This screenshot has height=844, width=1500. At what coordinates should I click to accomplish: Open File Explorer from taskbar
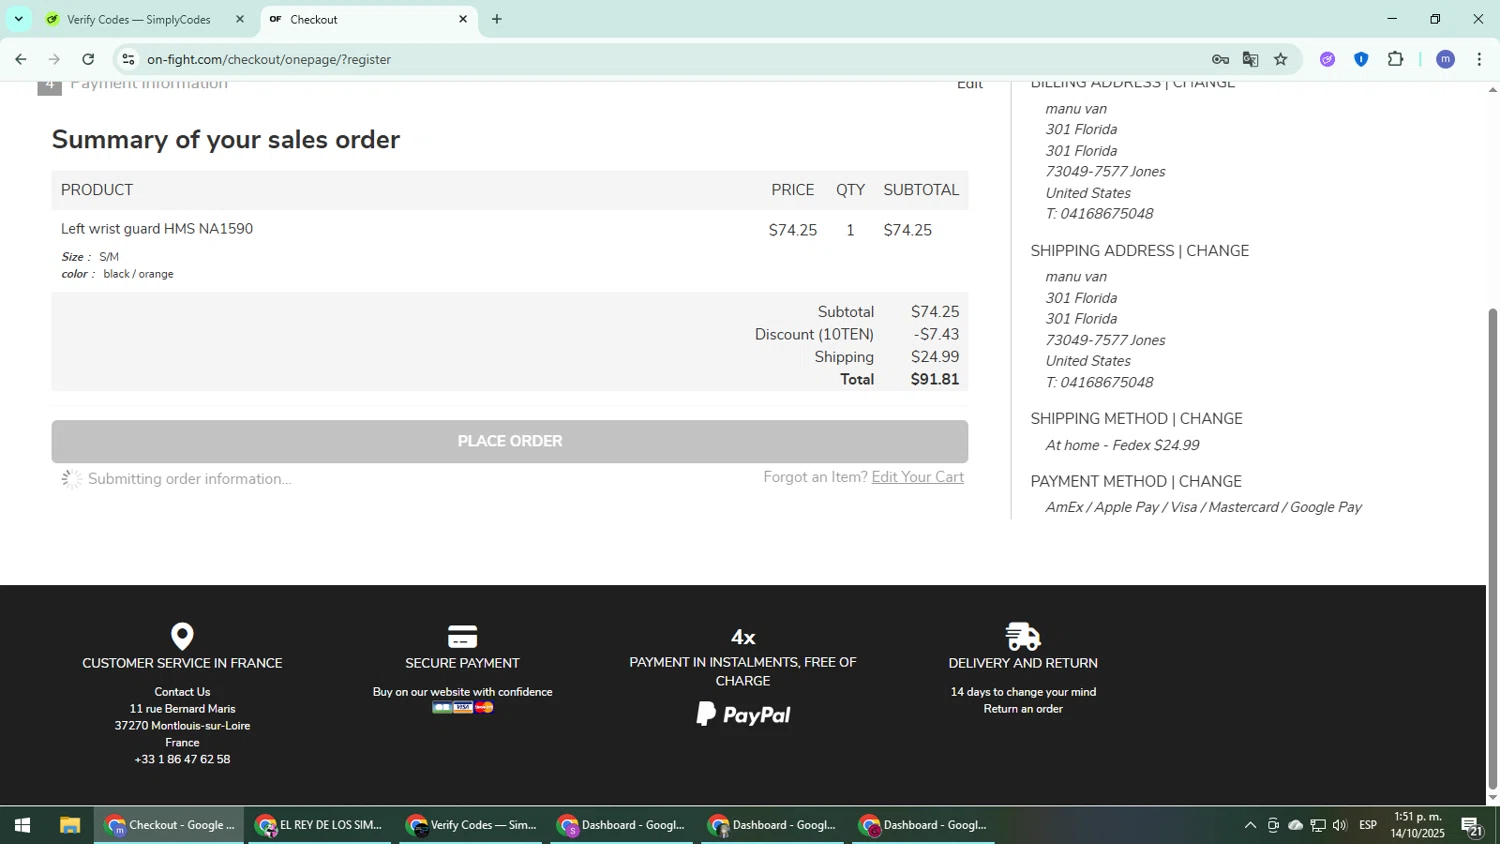69,825
